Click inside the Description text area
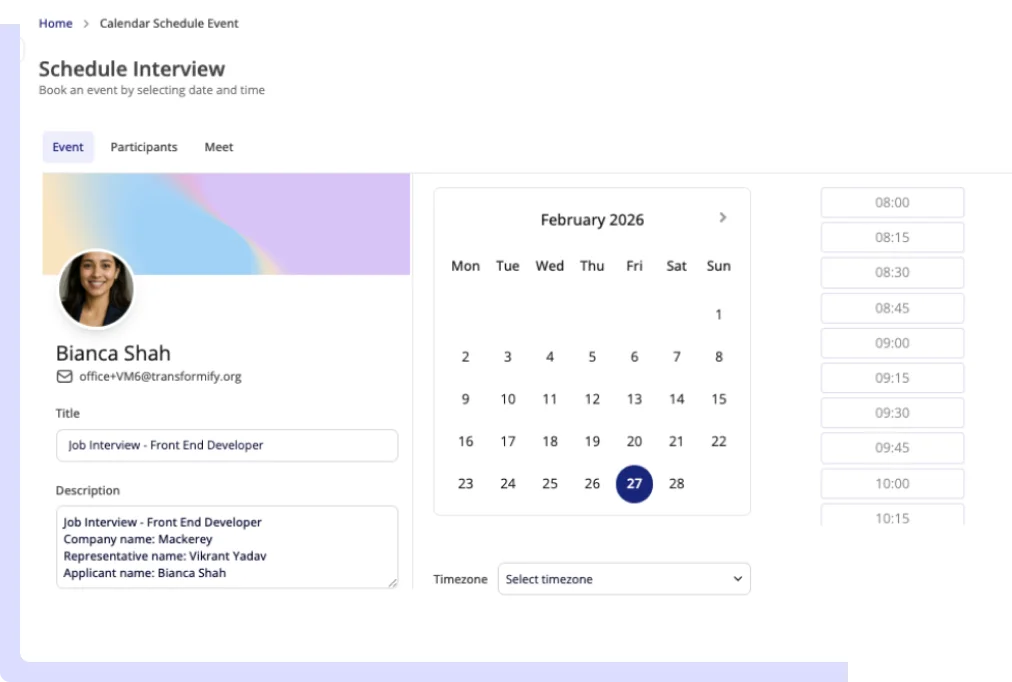 [226, 546]
